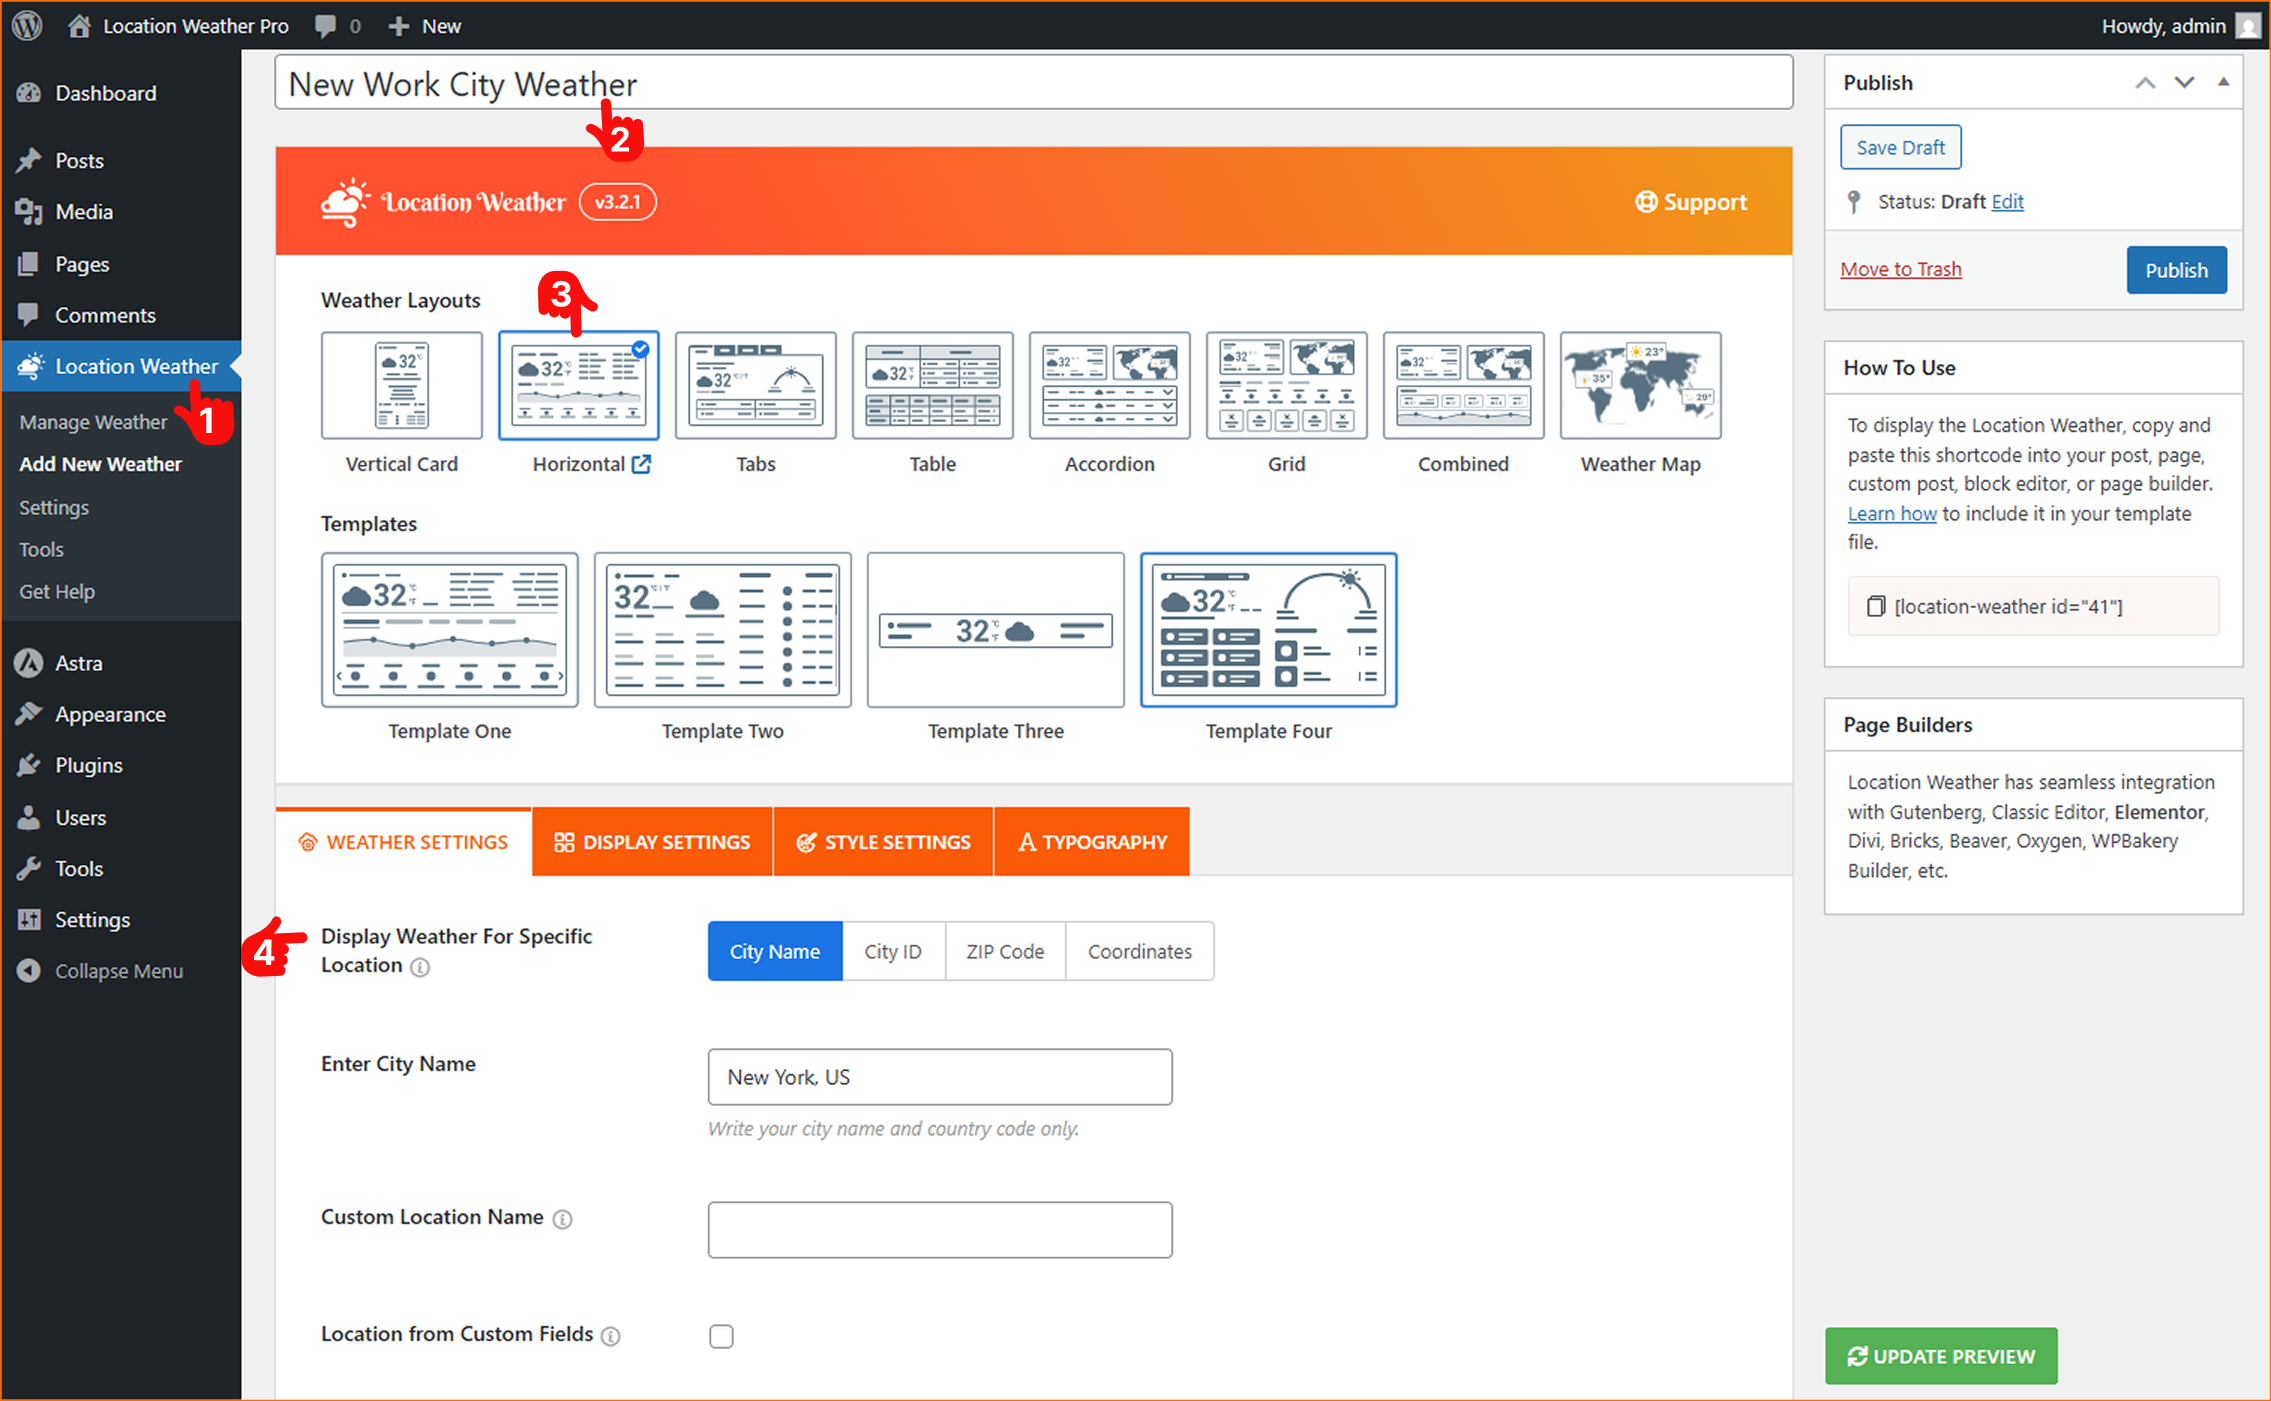Switch to Typography tab
The image size is (2271, 1401).
coord(1092,842)
